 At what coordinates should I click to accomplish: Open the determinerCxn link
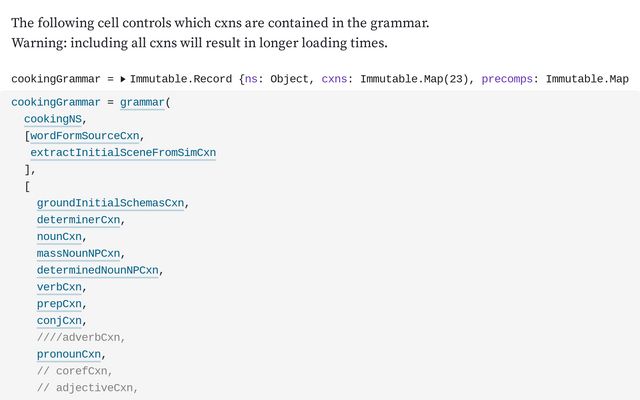pos(79,220)
